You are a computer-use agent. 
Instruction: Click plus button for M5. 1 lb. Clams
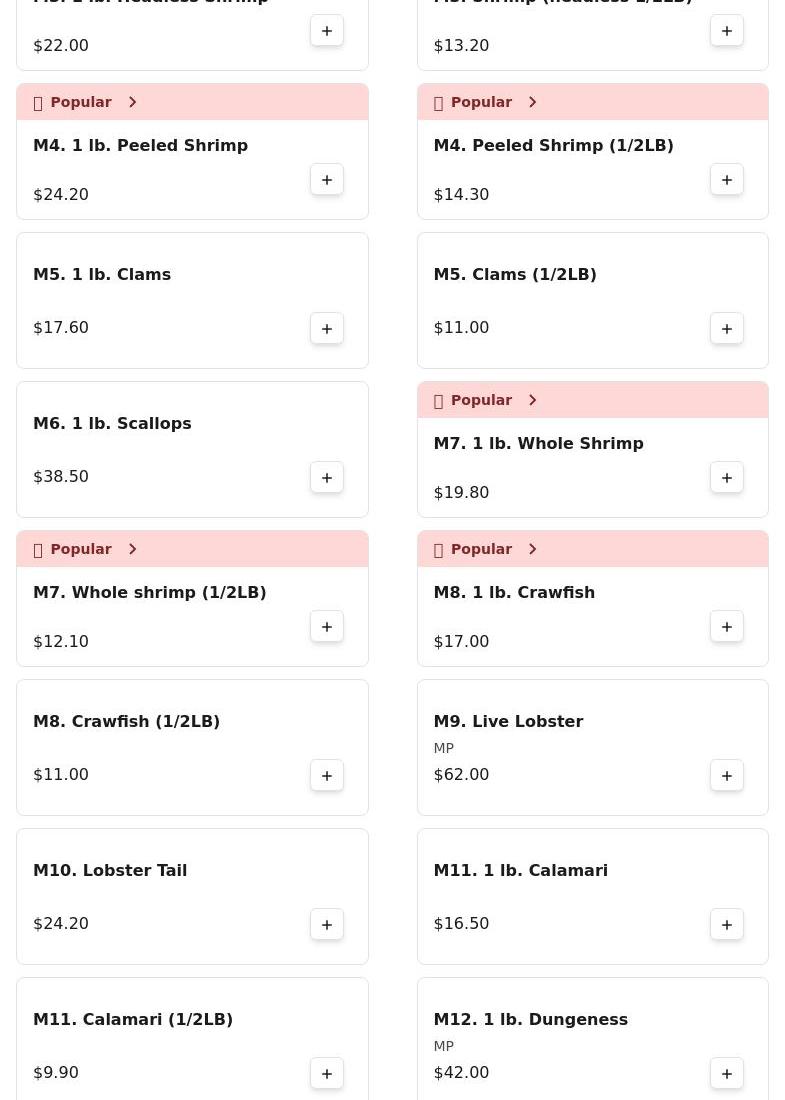(327, 329)
